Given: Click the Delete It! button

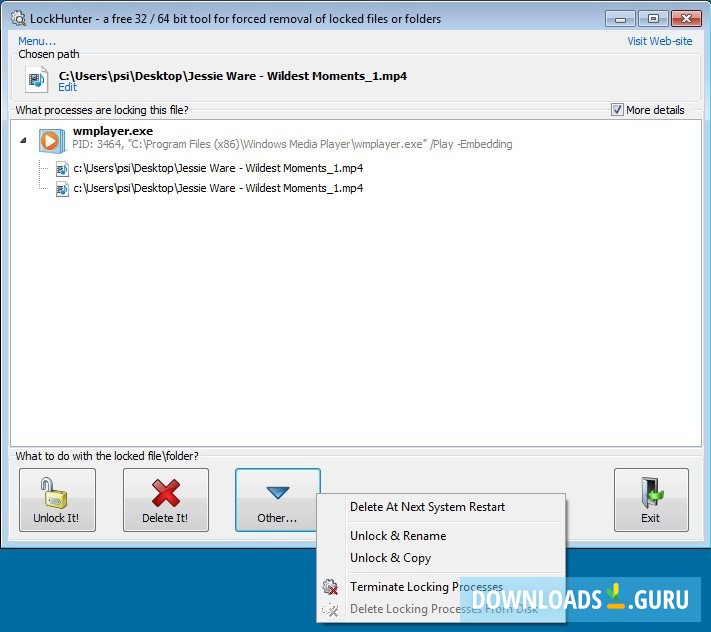Looking at the screenshot, I should click(166, 500).
